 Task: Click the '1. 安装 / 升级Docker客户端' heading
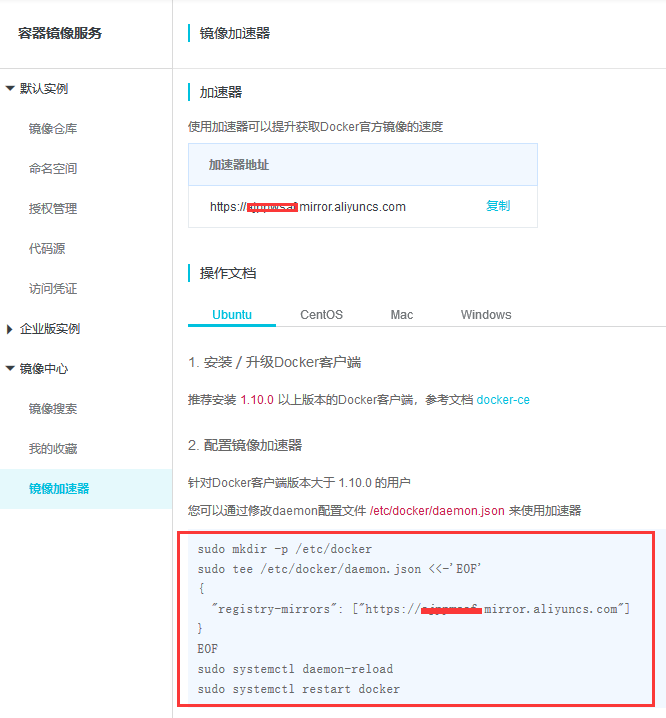[x=274, y=362]
